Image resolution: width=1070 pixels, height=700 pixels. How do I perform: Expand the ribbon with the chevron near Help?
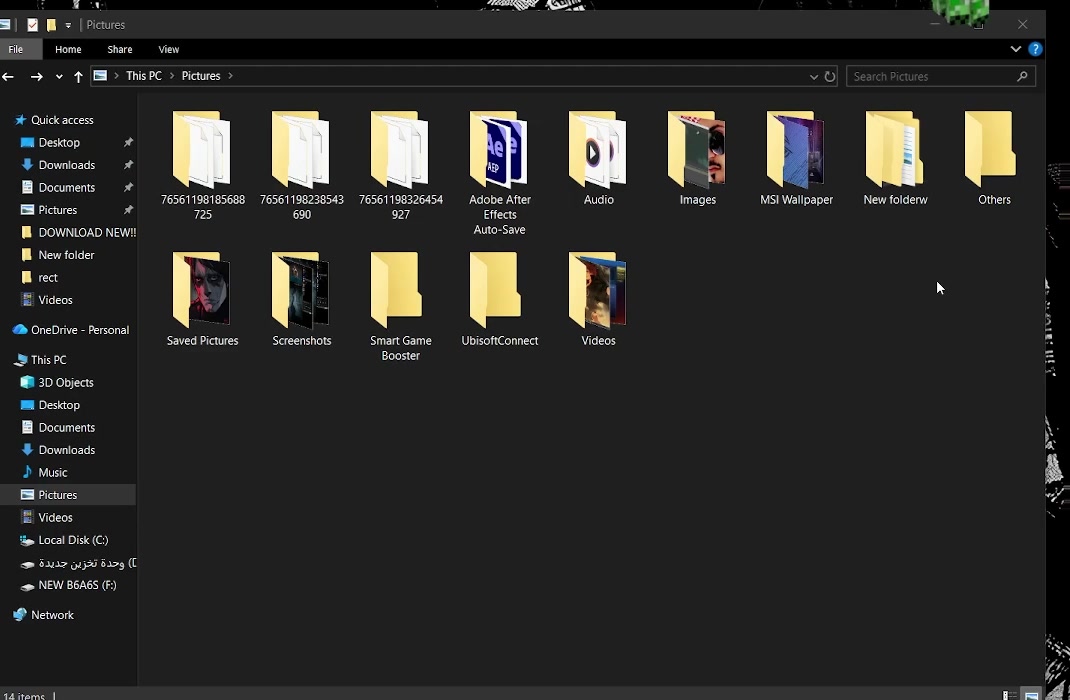pyautogui.click(x=1015, y=49)
